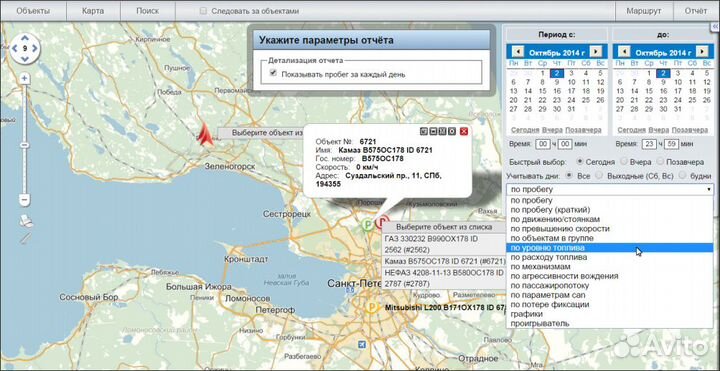The width and height of the screenshot is (720, 371).
Task: Click the red arrow vehicle marker near Зеленогорск
Action: 206,135
